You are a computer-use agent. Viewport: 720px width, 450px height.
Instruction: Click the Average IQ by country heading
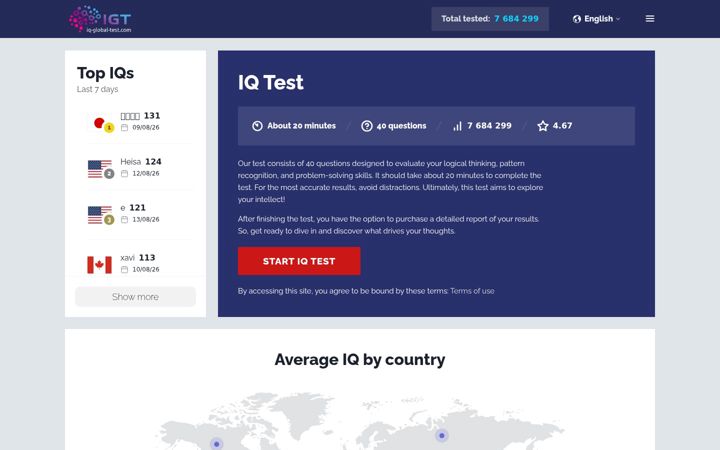(x=360, y=360)
